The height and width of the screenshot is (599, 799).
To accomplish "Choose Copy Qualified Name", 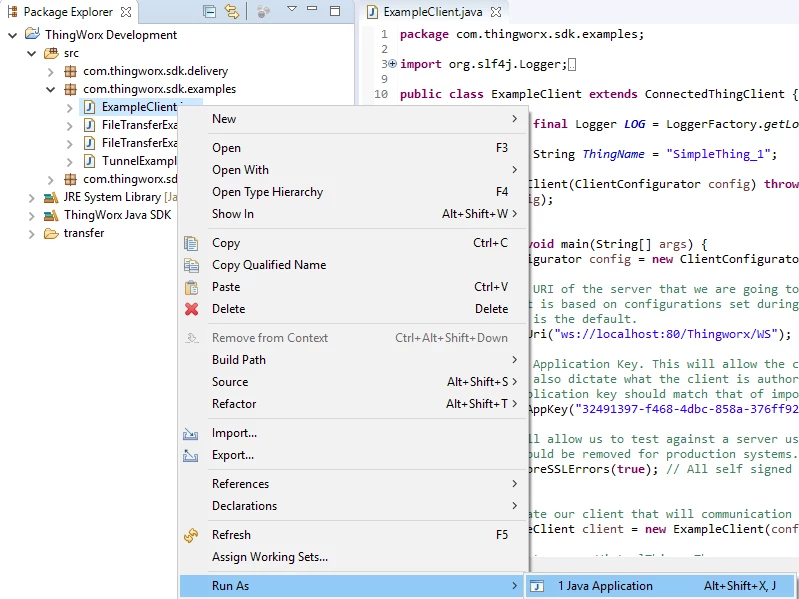I will (x=353, y=265).
